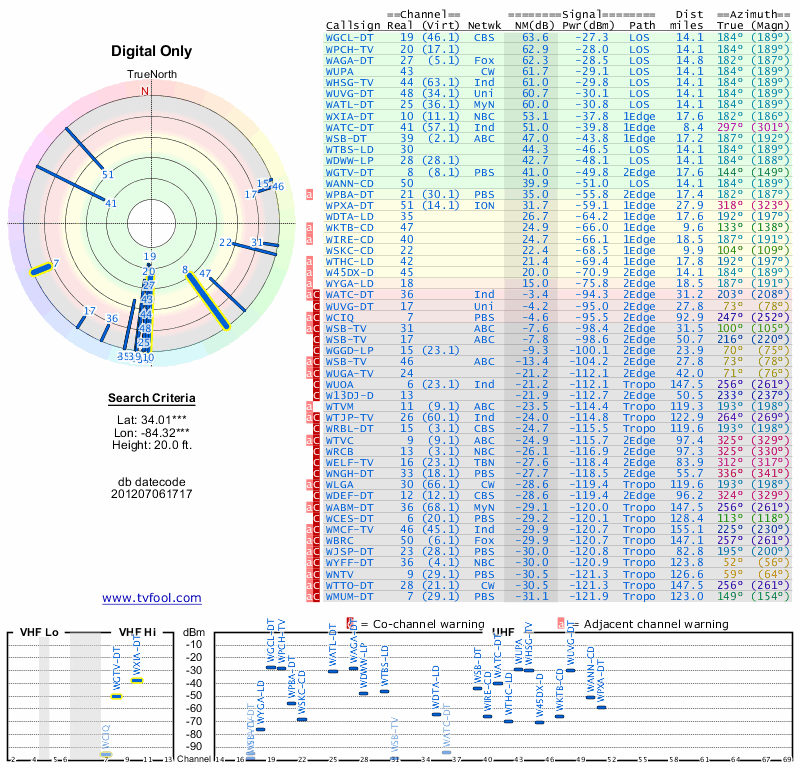
Task: Select the WGTV-DT bar in VHF Hi chart
Action: (116, 695)
